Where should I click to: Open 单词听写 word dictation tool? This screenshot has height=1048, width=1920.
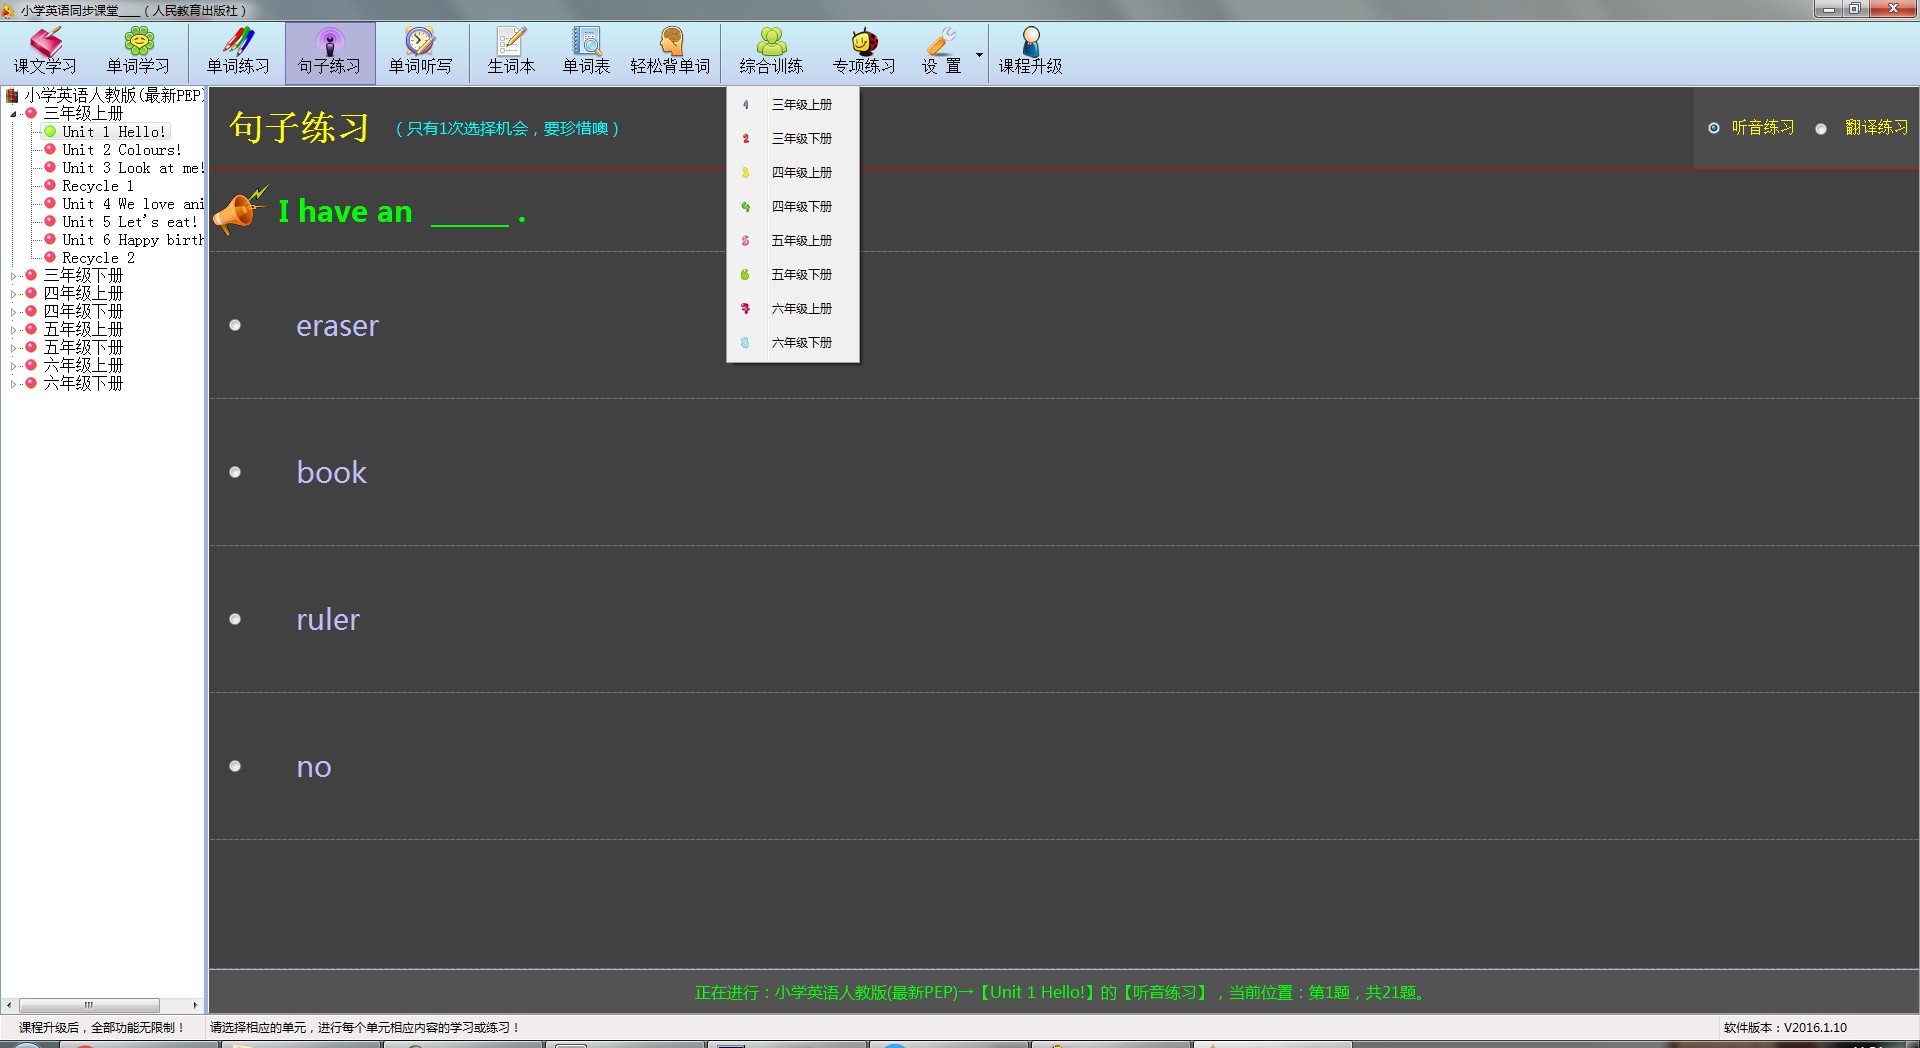(x=420, y=52)
